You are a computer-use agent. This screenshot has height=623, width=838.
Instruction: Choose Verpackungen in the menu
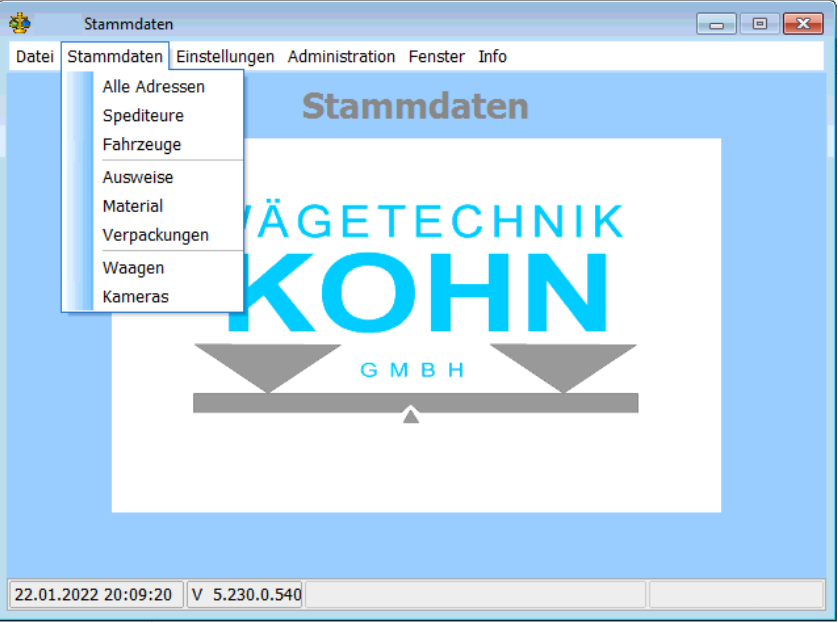tap(153, 235)
